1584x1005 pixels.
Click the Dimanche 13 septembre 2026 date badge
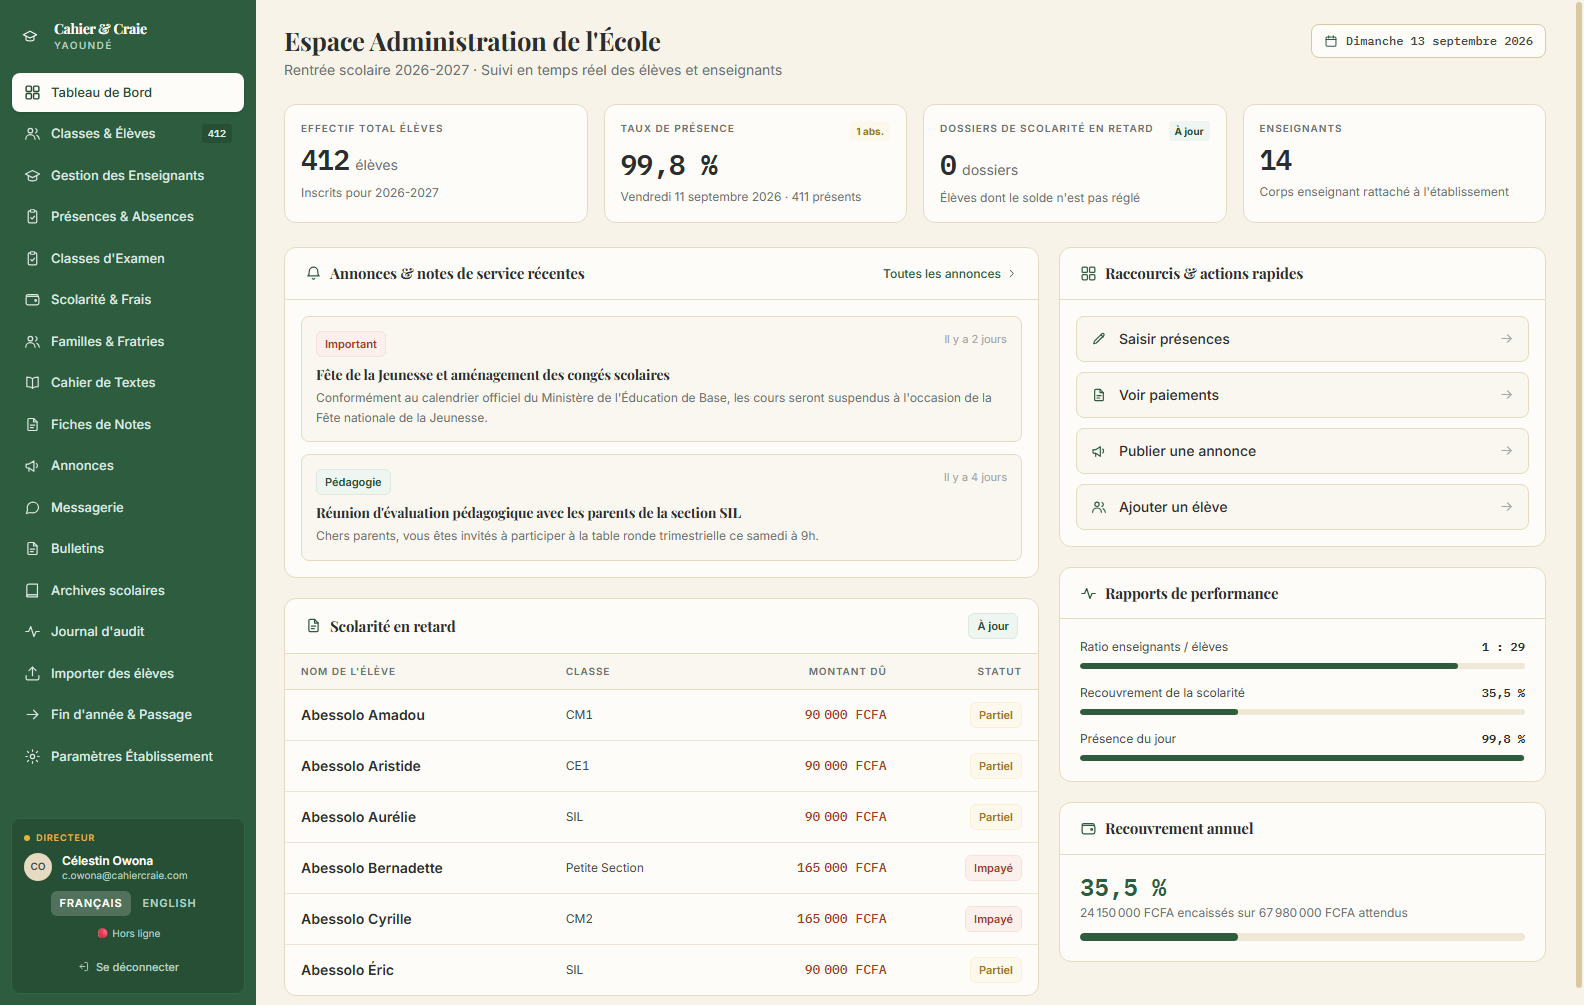pos(1428,41)
